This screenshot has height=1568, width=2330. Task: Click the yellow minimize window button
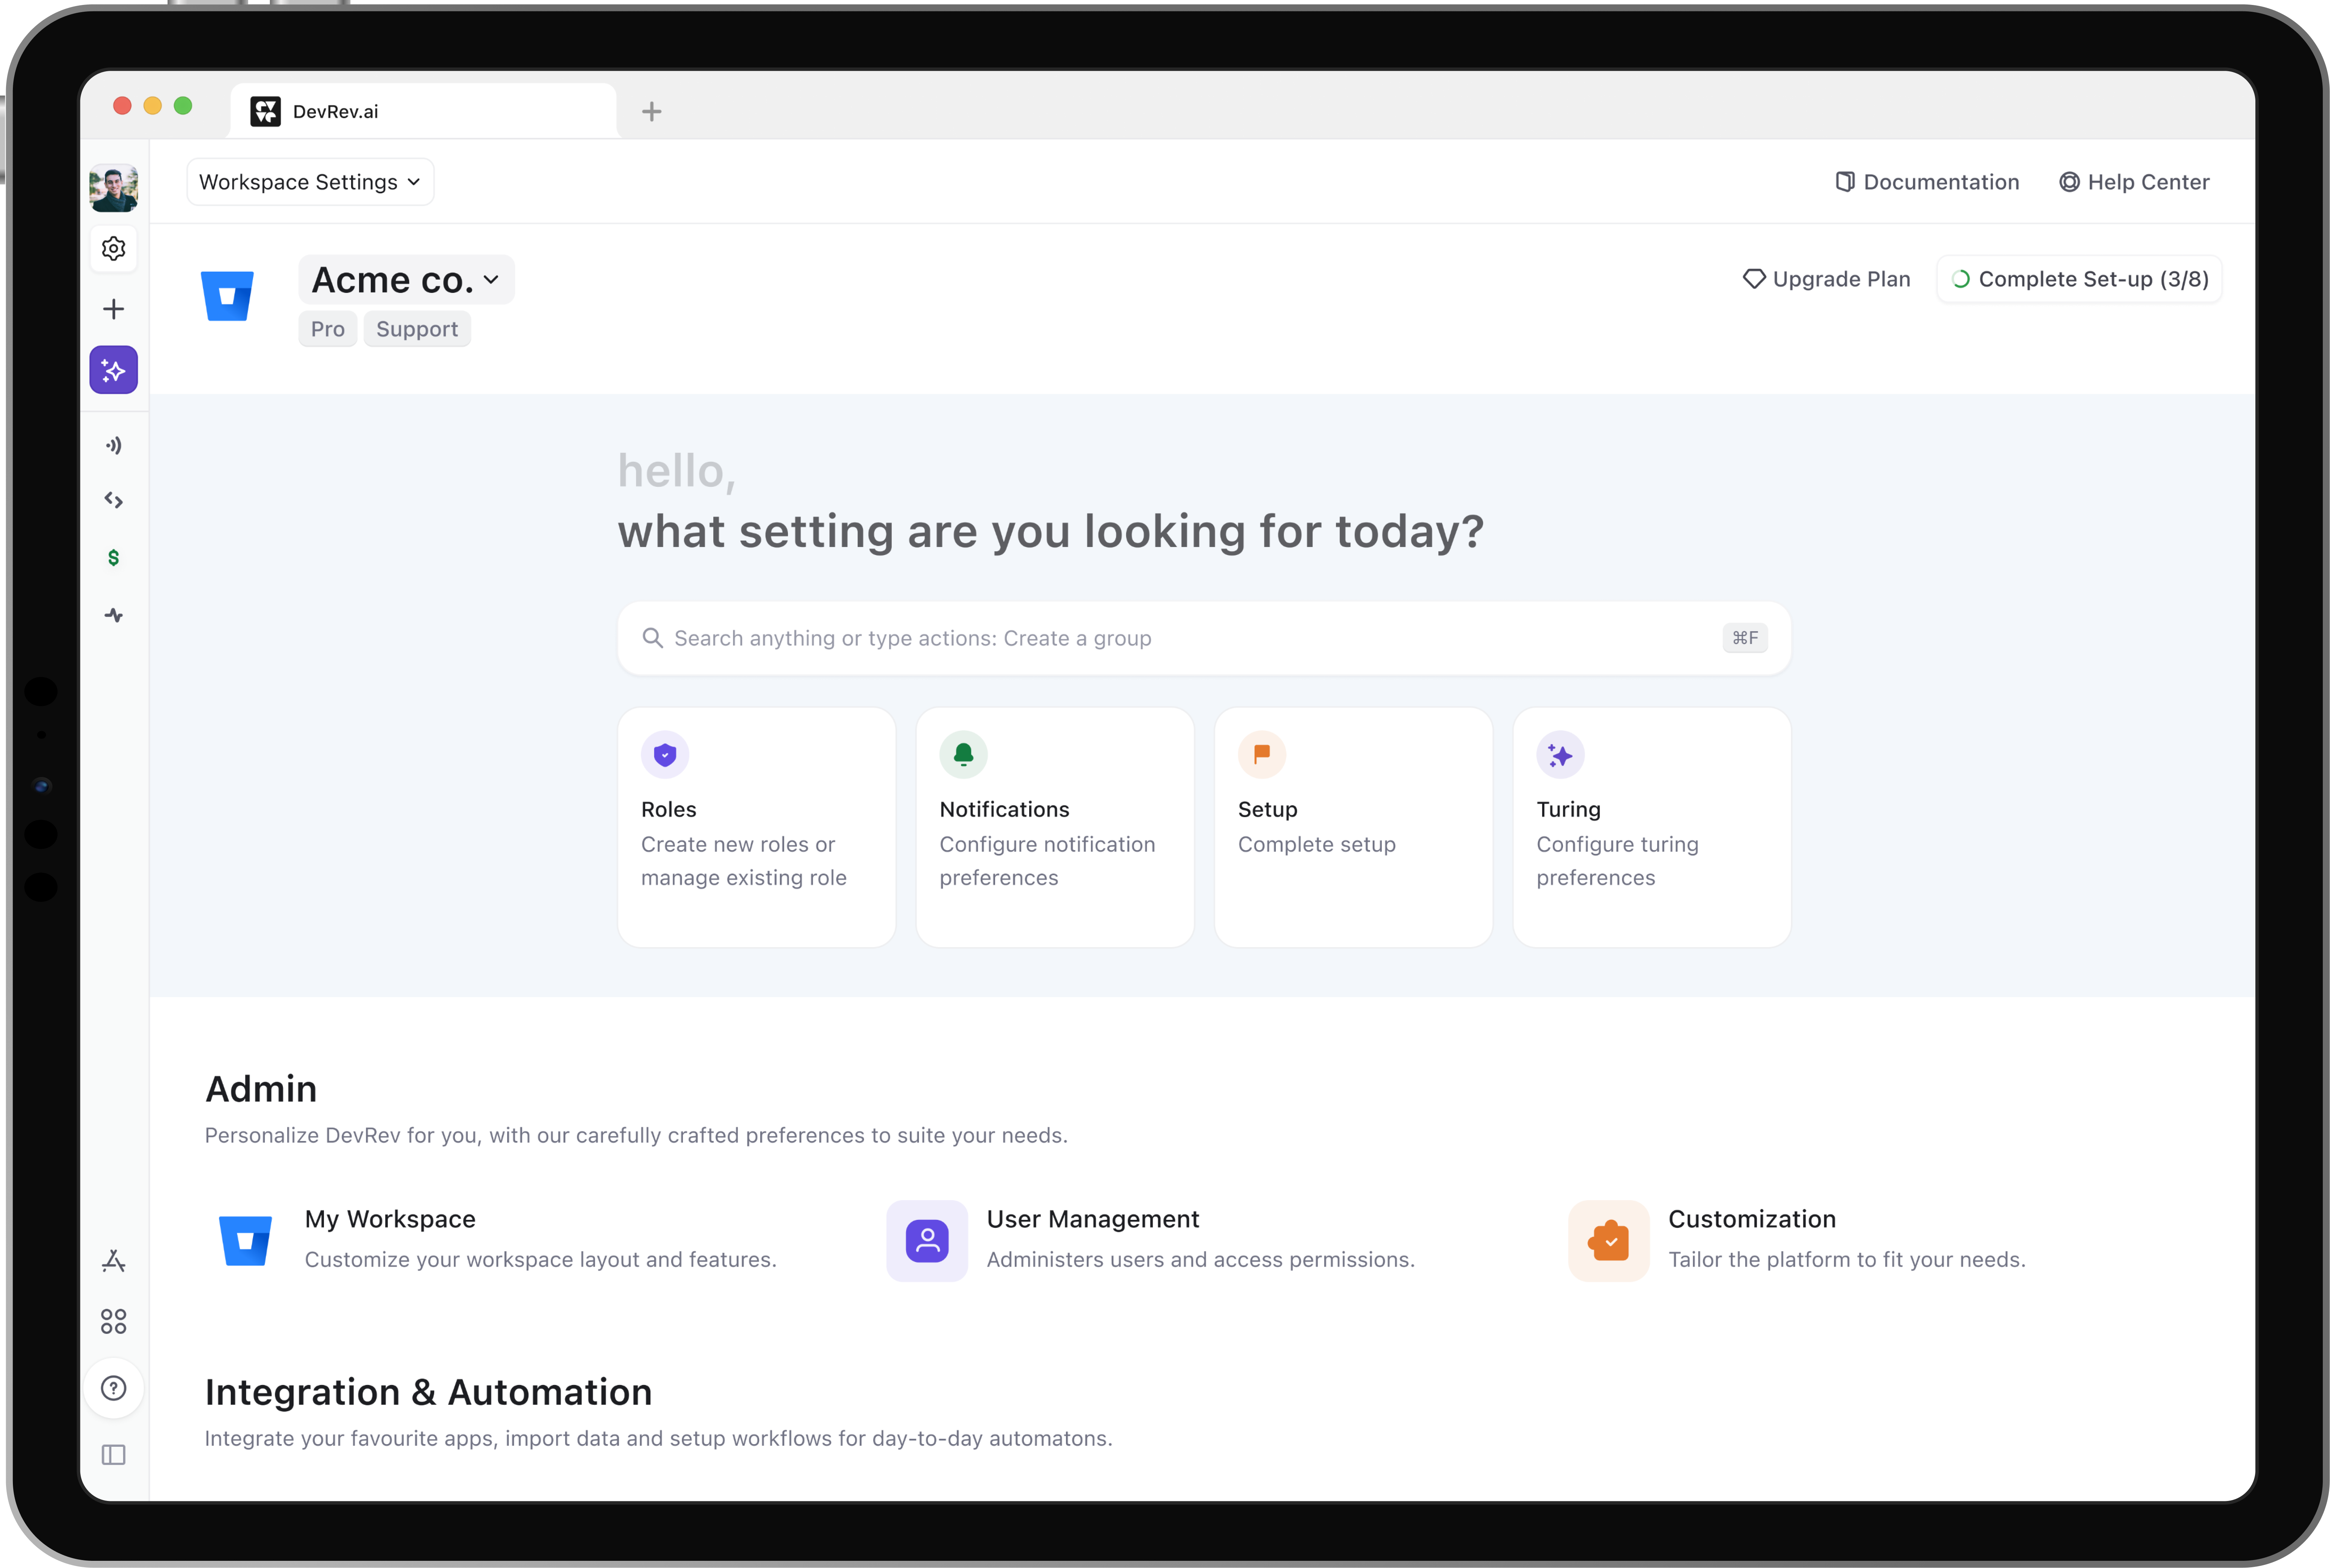(153, 106)
